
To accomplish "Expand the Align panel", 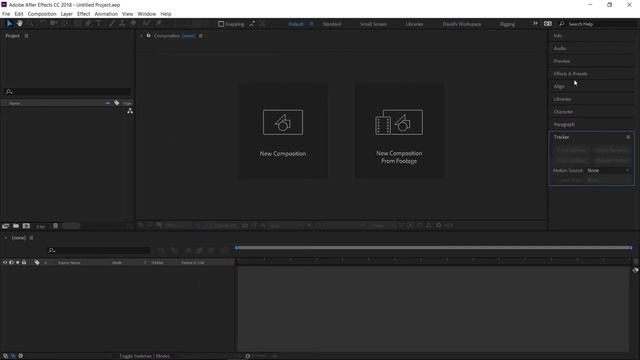I will coord(559,86).
